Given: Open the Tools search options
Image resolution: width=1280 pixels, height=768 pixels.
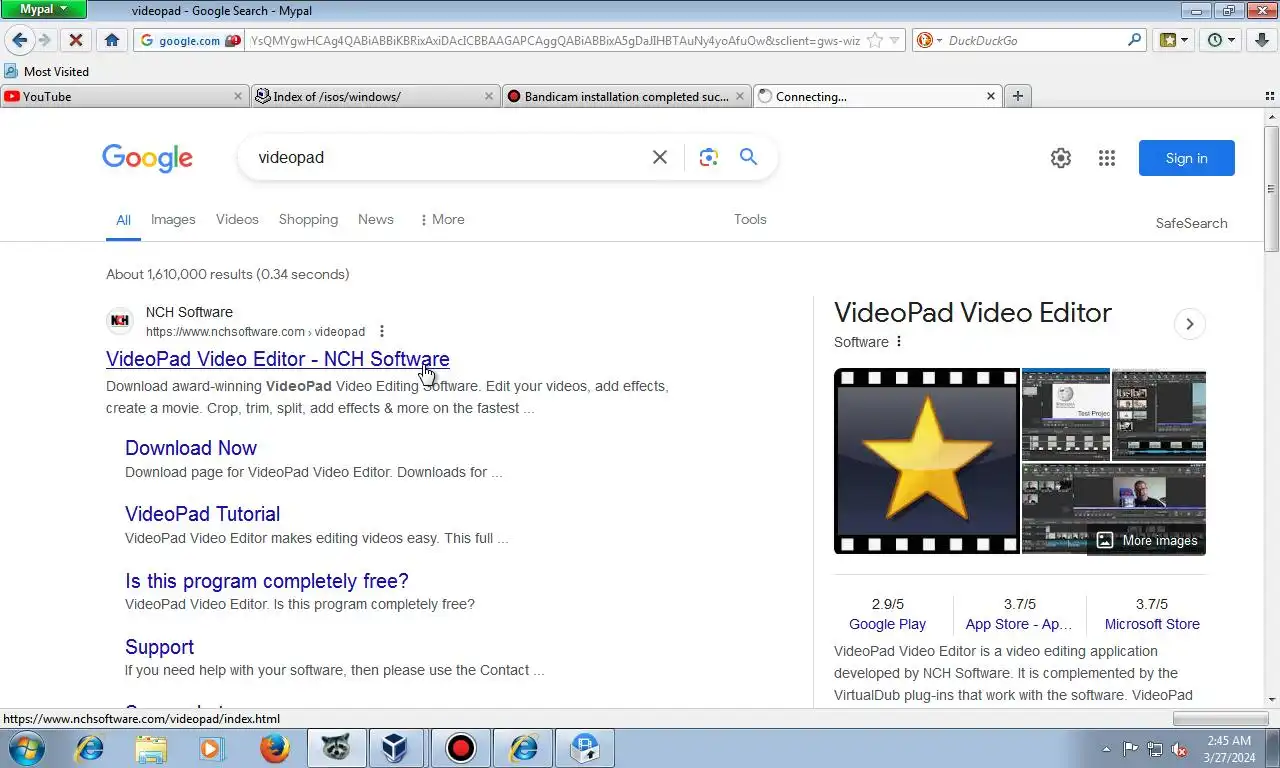Looking at the screenshot, I should (x=750, y=219).
